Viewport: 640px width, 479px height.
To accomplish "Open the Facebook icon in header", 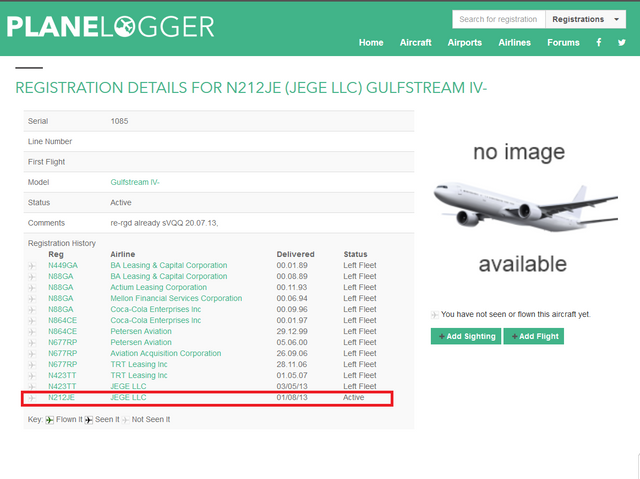I will tap(598, 42).
